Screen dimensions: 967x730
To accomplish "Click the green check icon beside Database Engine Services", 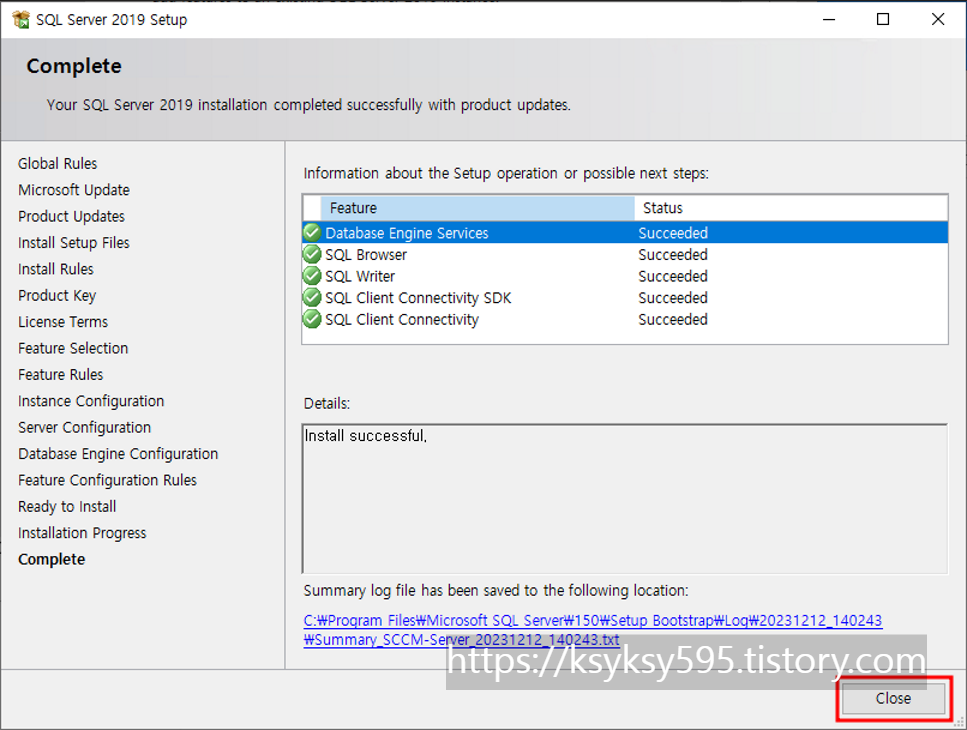I will pyautogui.click(x=312, y=232).
